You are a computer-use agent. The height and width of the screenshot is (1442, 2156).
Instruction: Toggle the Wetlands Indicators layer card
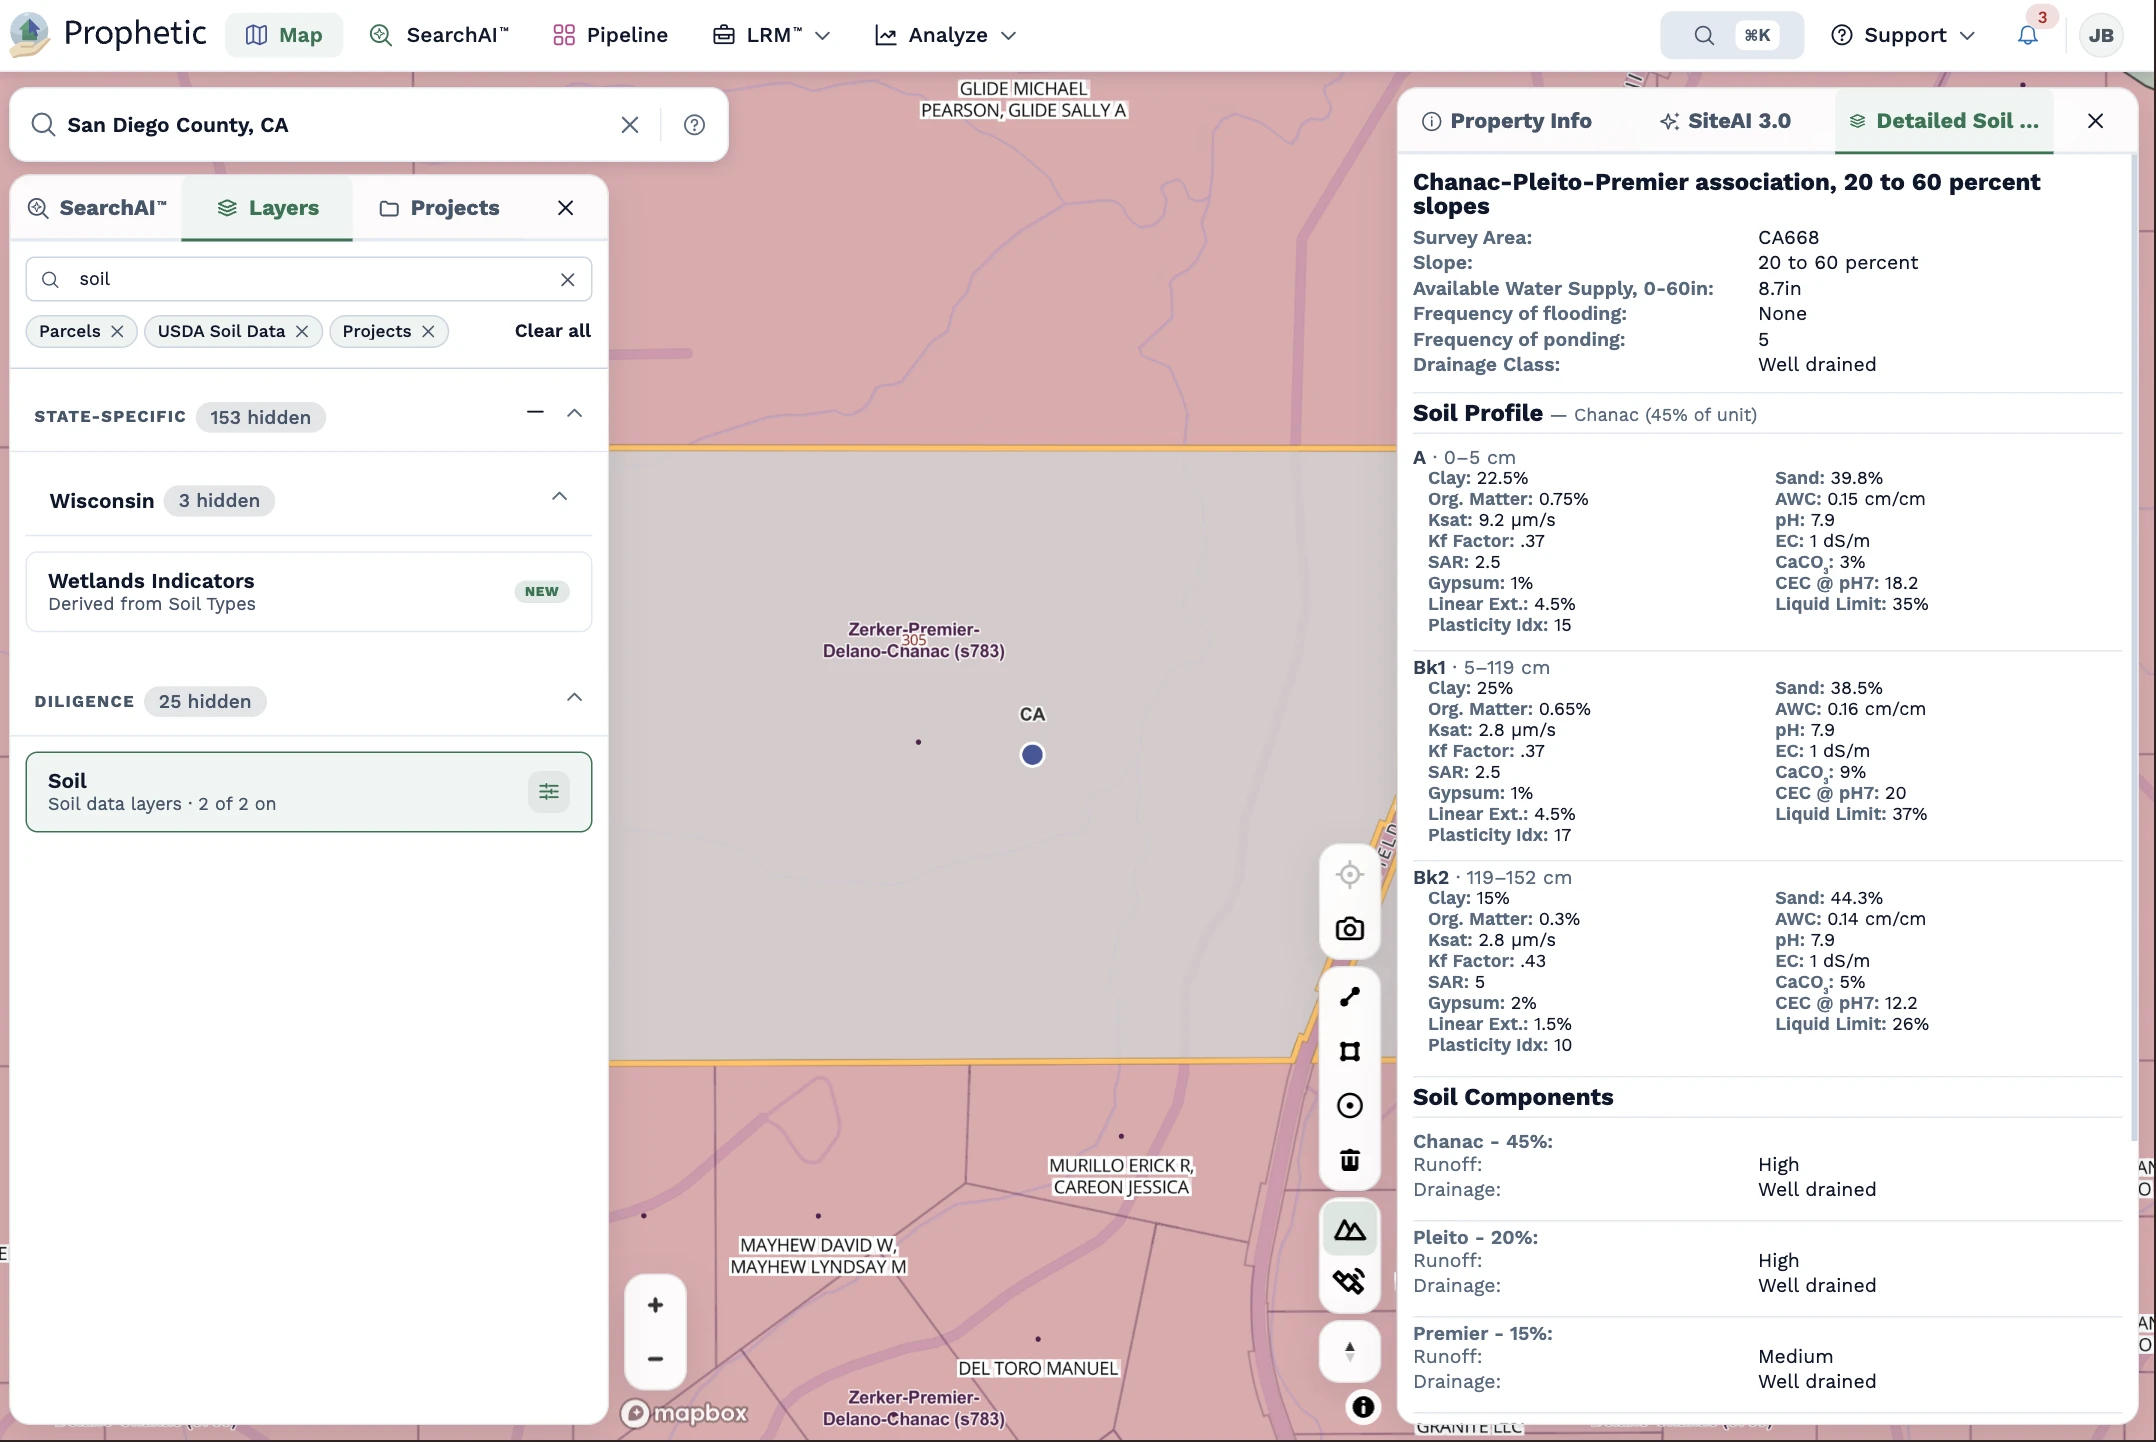click(x=308, y=592)
